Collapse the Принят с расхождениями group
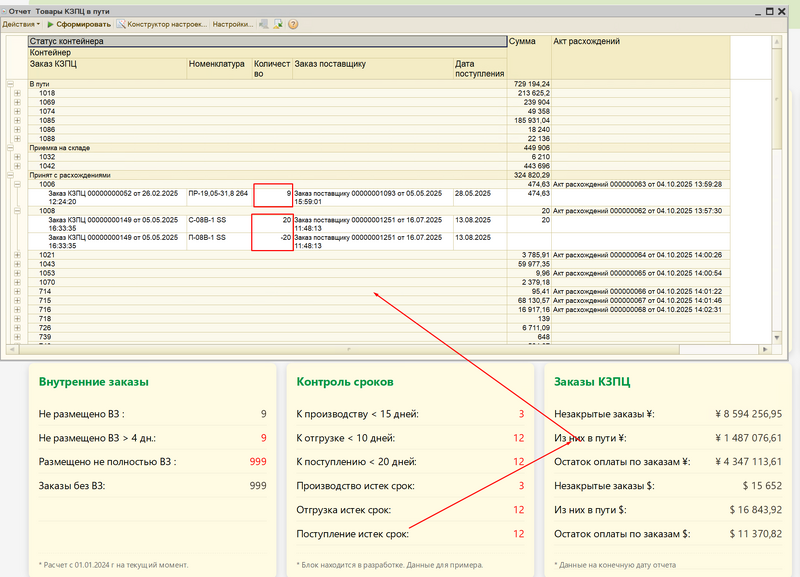Image resolution: width=800 pixels, height=577 pixels. (10, 175)
